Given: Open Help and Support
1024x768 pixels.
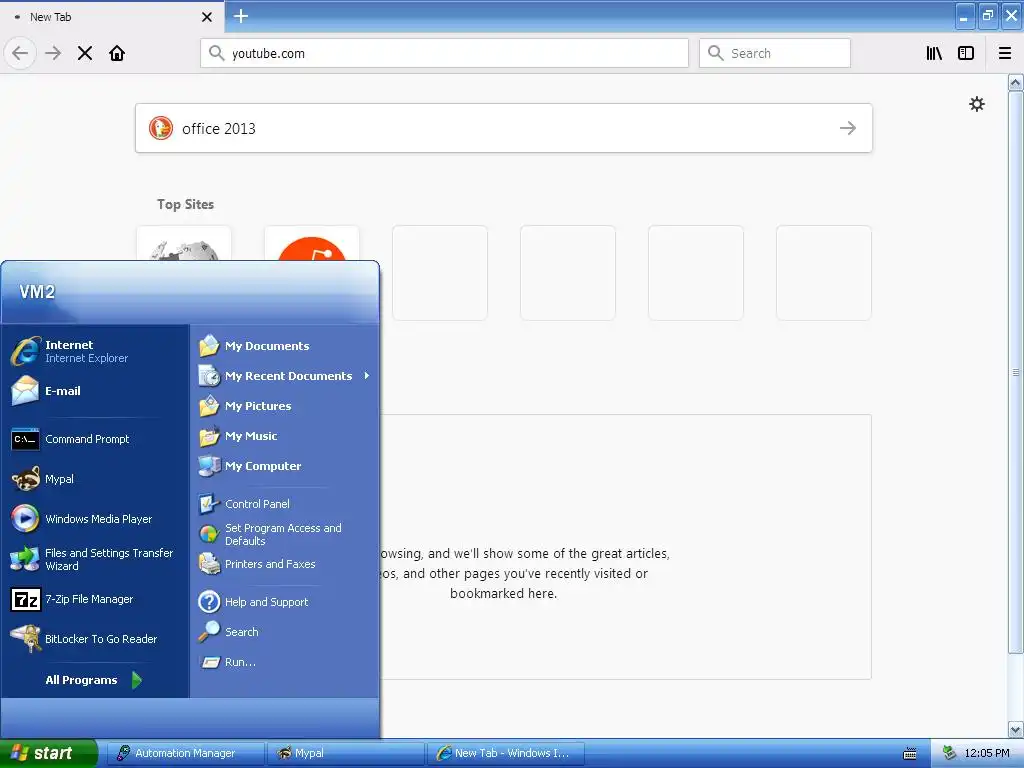Looking at the screenshot, I should [x=284, y=602].
